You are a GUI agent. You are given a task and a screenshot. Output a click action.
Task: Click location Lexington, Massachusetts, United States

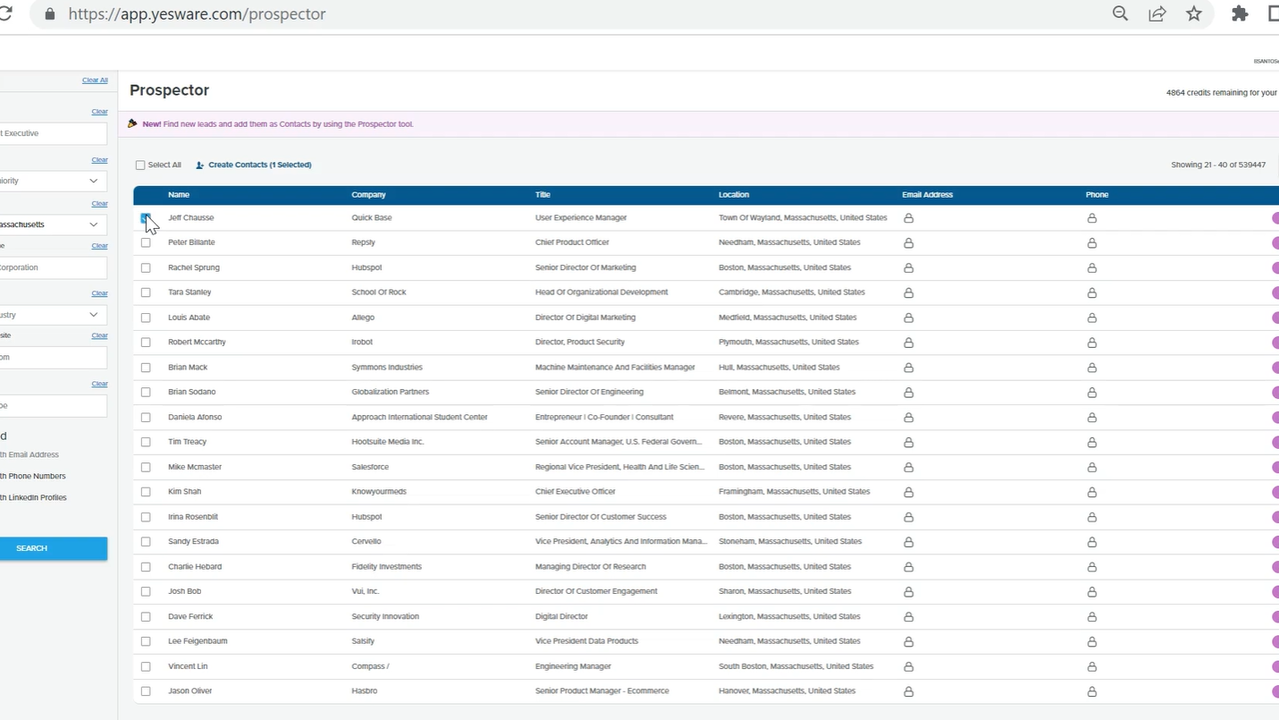(x=789, y=617)
